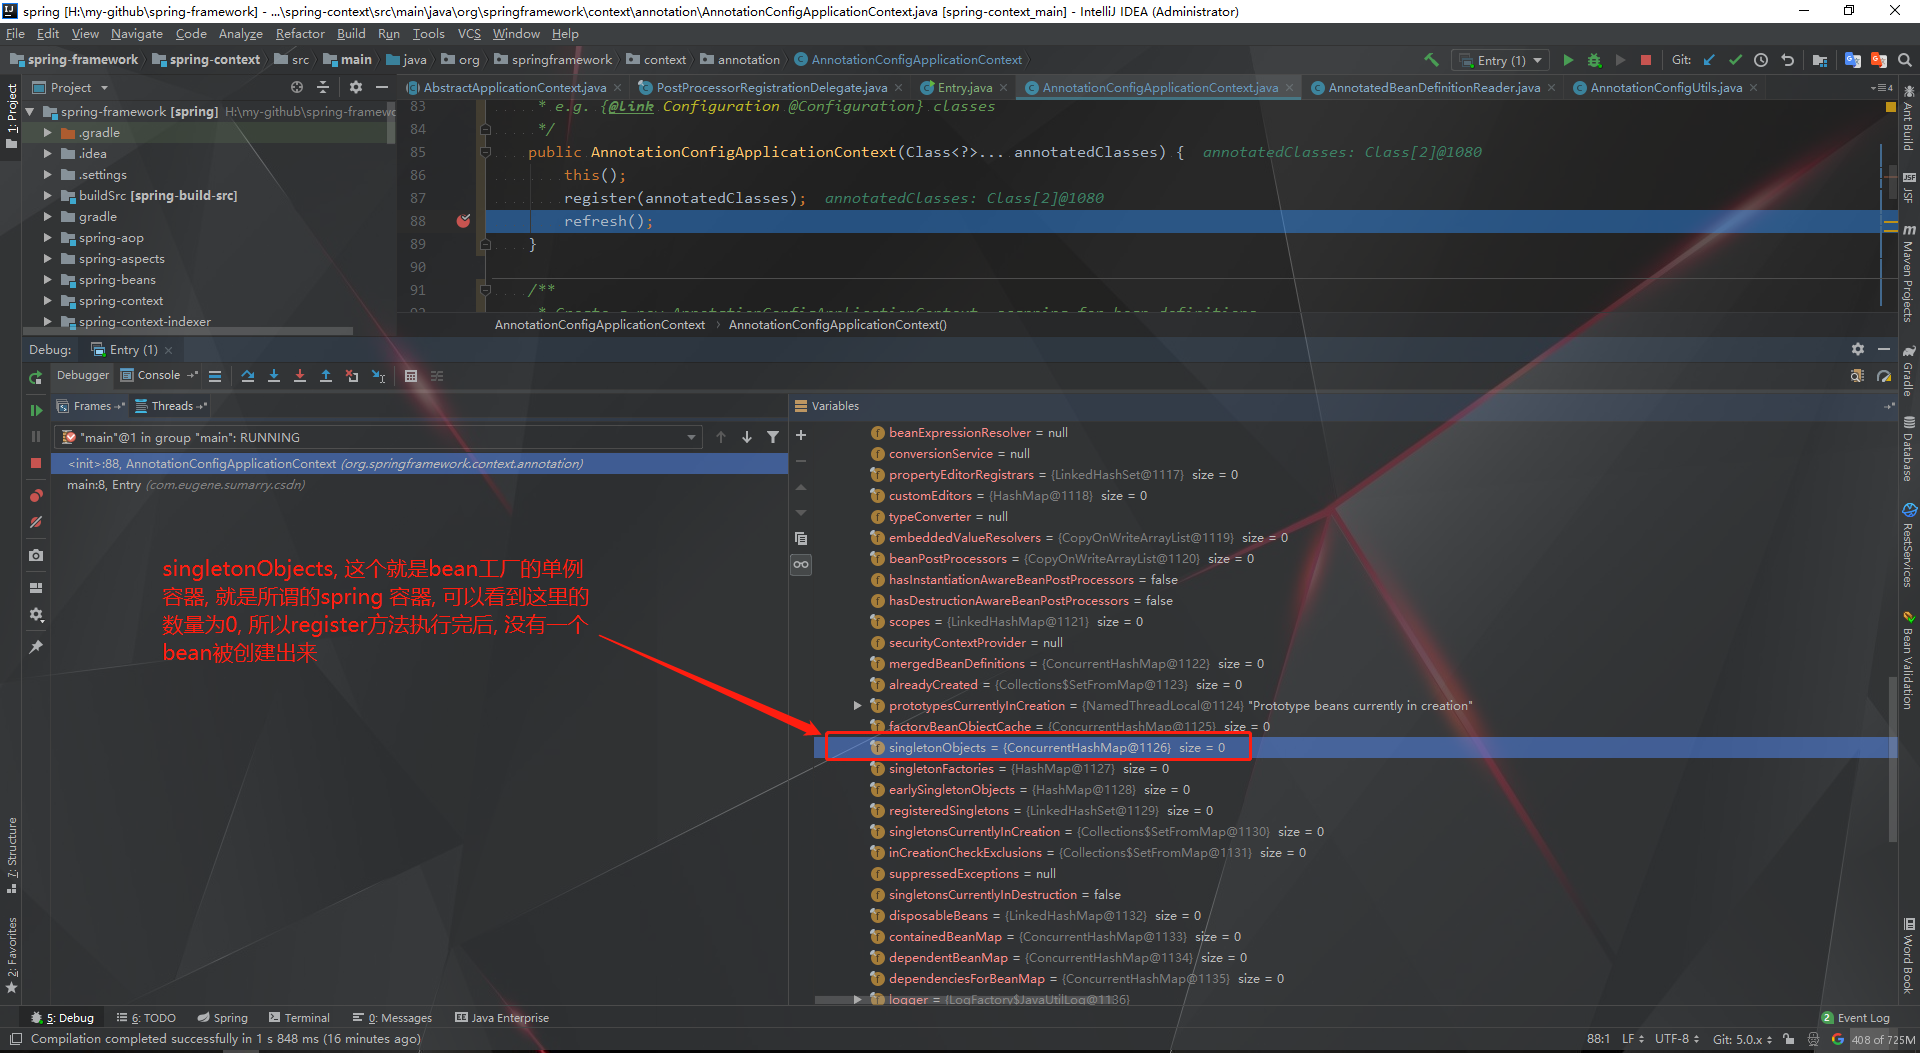Screen dimensions: 1920x1053
Task: Pause program in debugger sidebar
Action: click(x=36, y=437)
